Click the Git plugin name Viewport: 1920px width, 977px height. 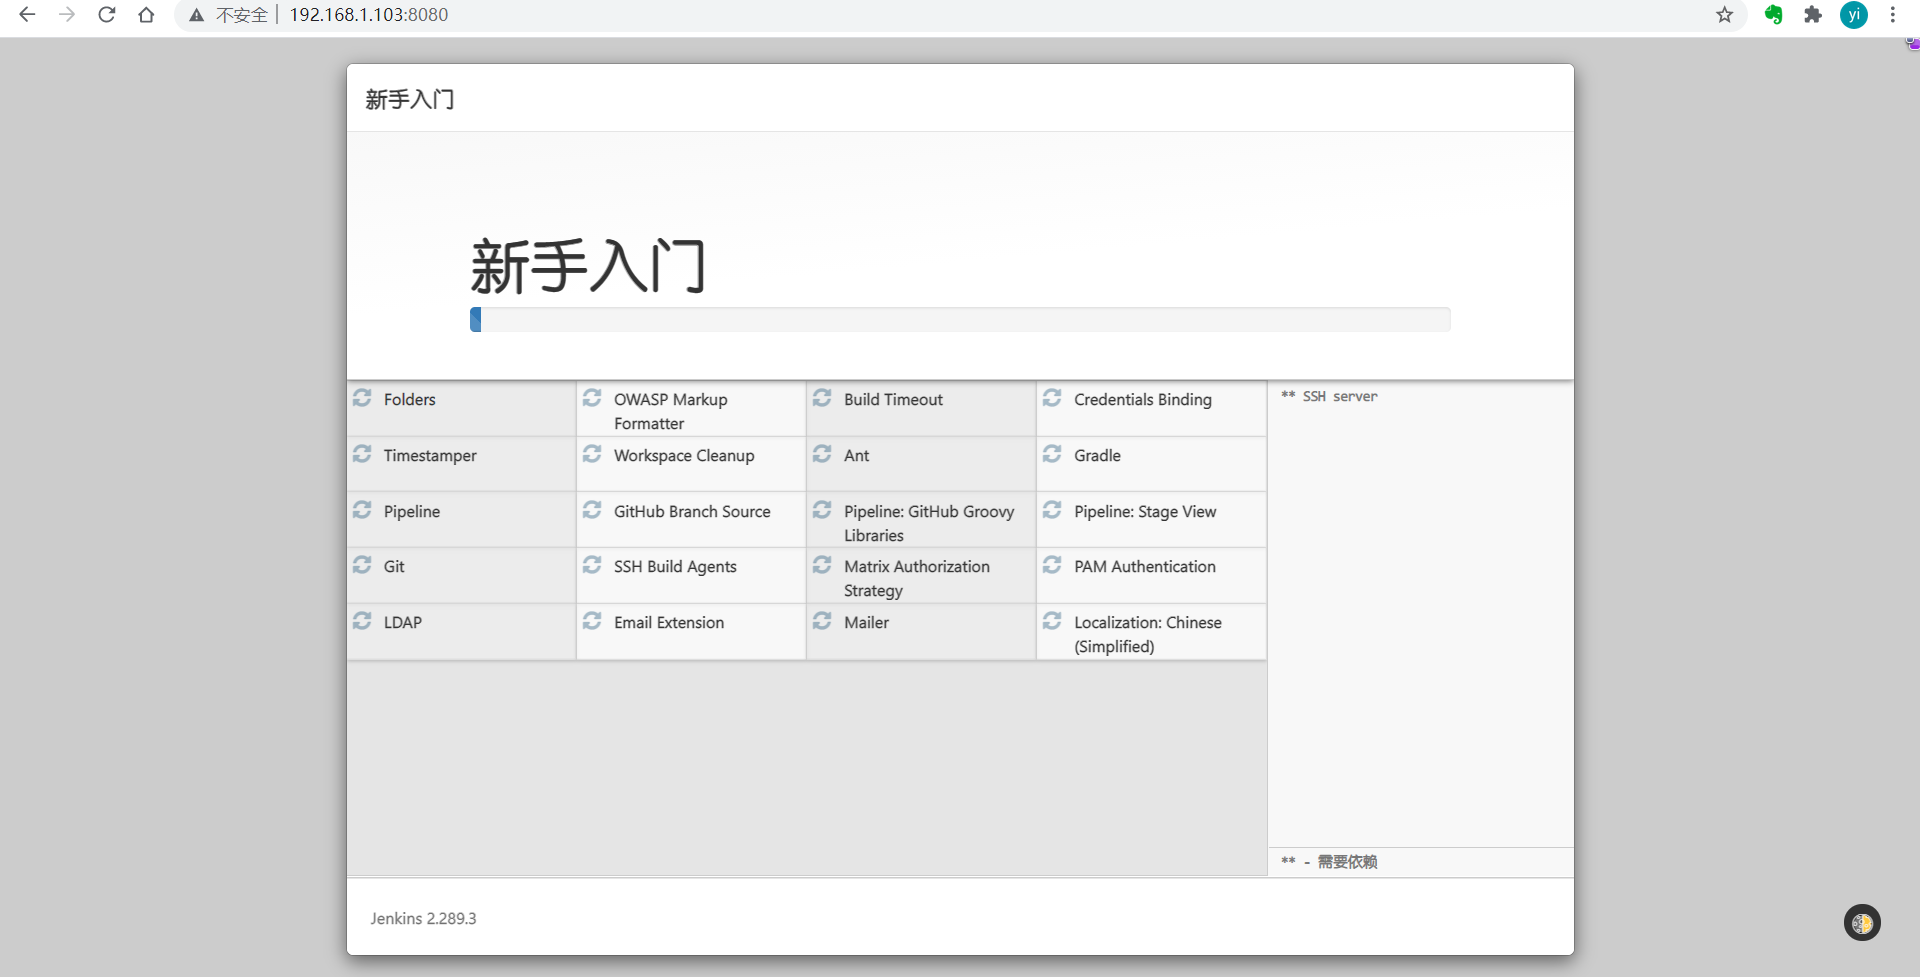[394, 567]
